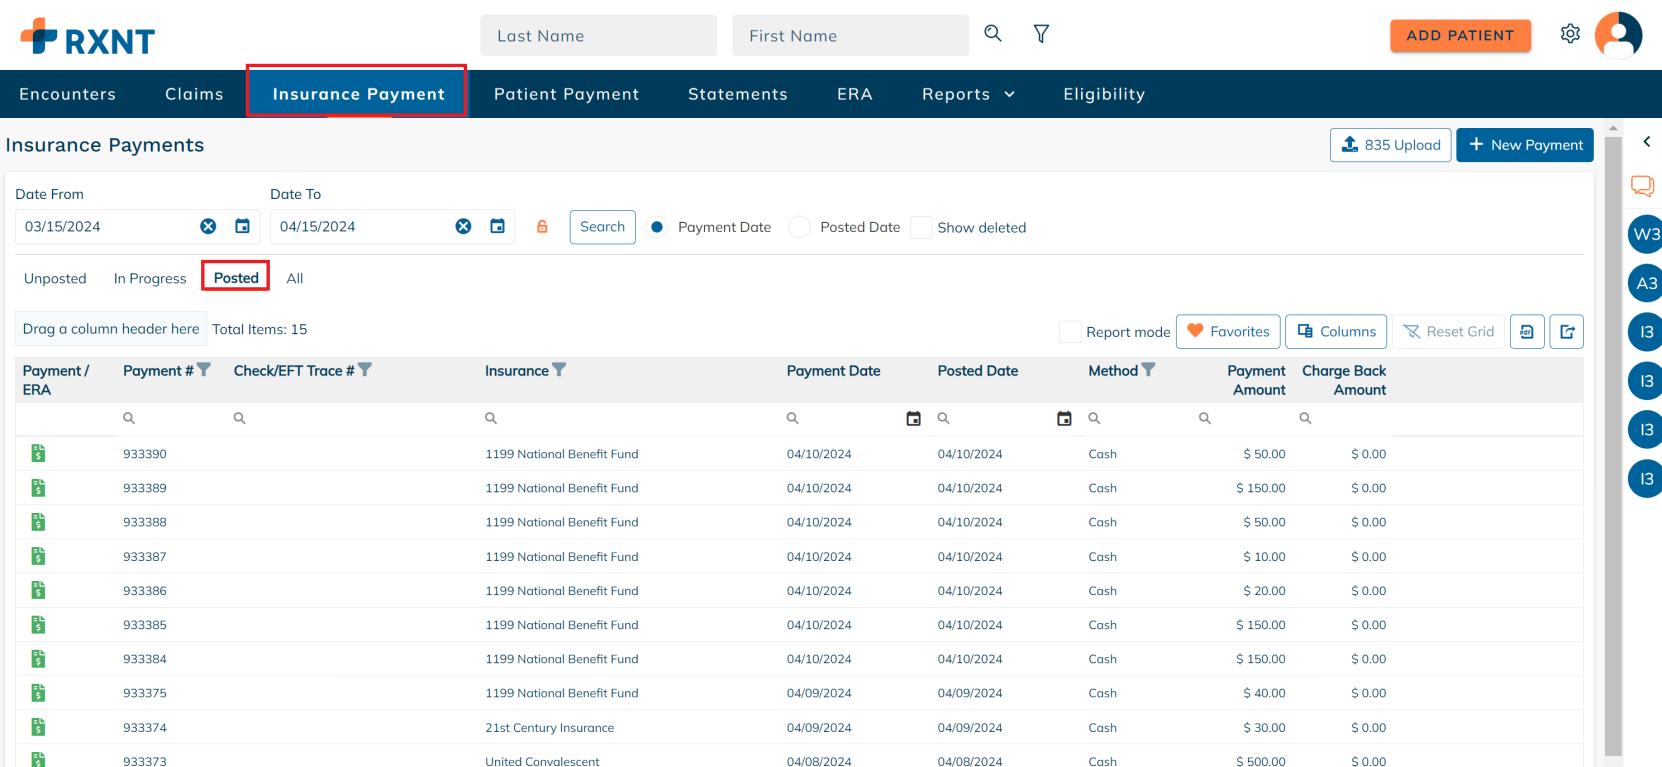The height and width of the screenshot is (767, 1662).
Task: Click the 835 Upload button
Action: [1390, 145]
